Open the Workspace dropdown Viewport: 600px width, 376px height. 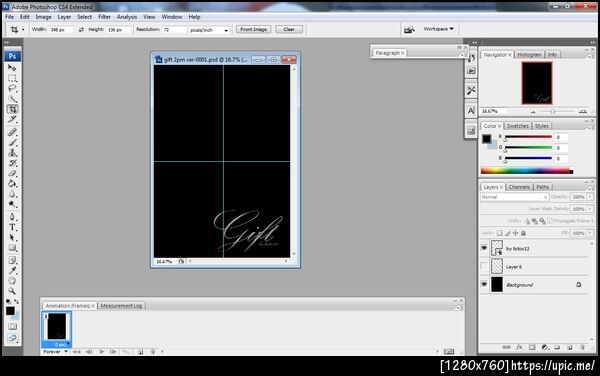tap(439, 29)
